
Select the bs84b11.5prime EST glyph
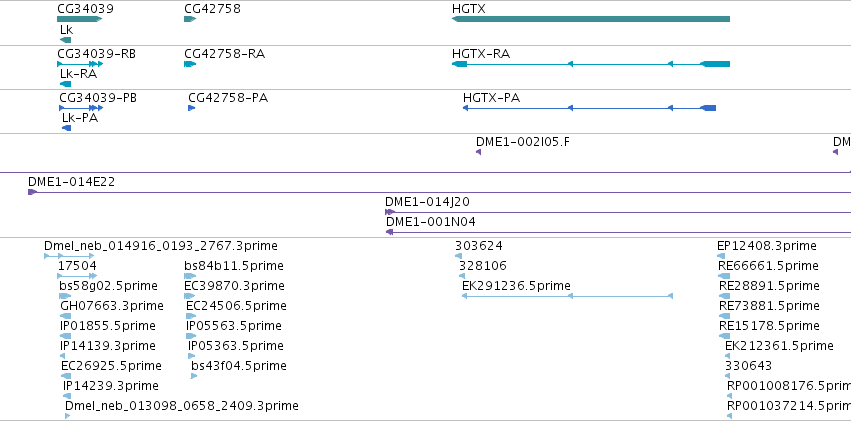(x=190, y=276)
